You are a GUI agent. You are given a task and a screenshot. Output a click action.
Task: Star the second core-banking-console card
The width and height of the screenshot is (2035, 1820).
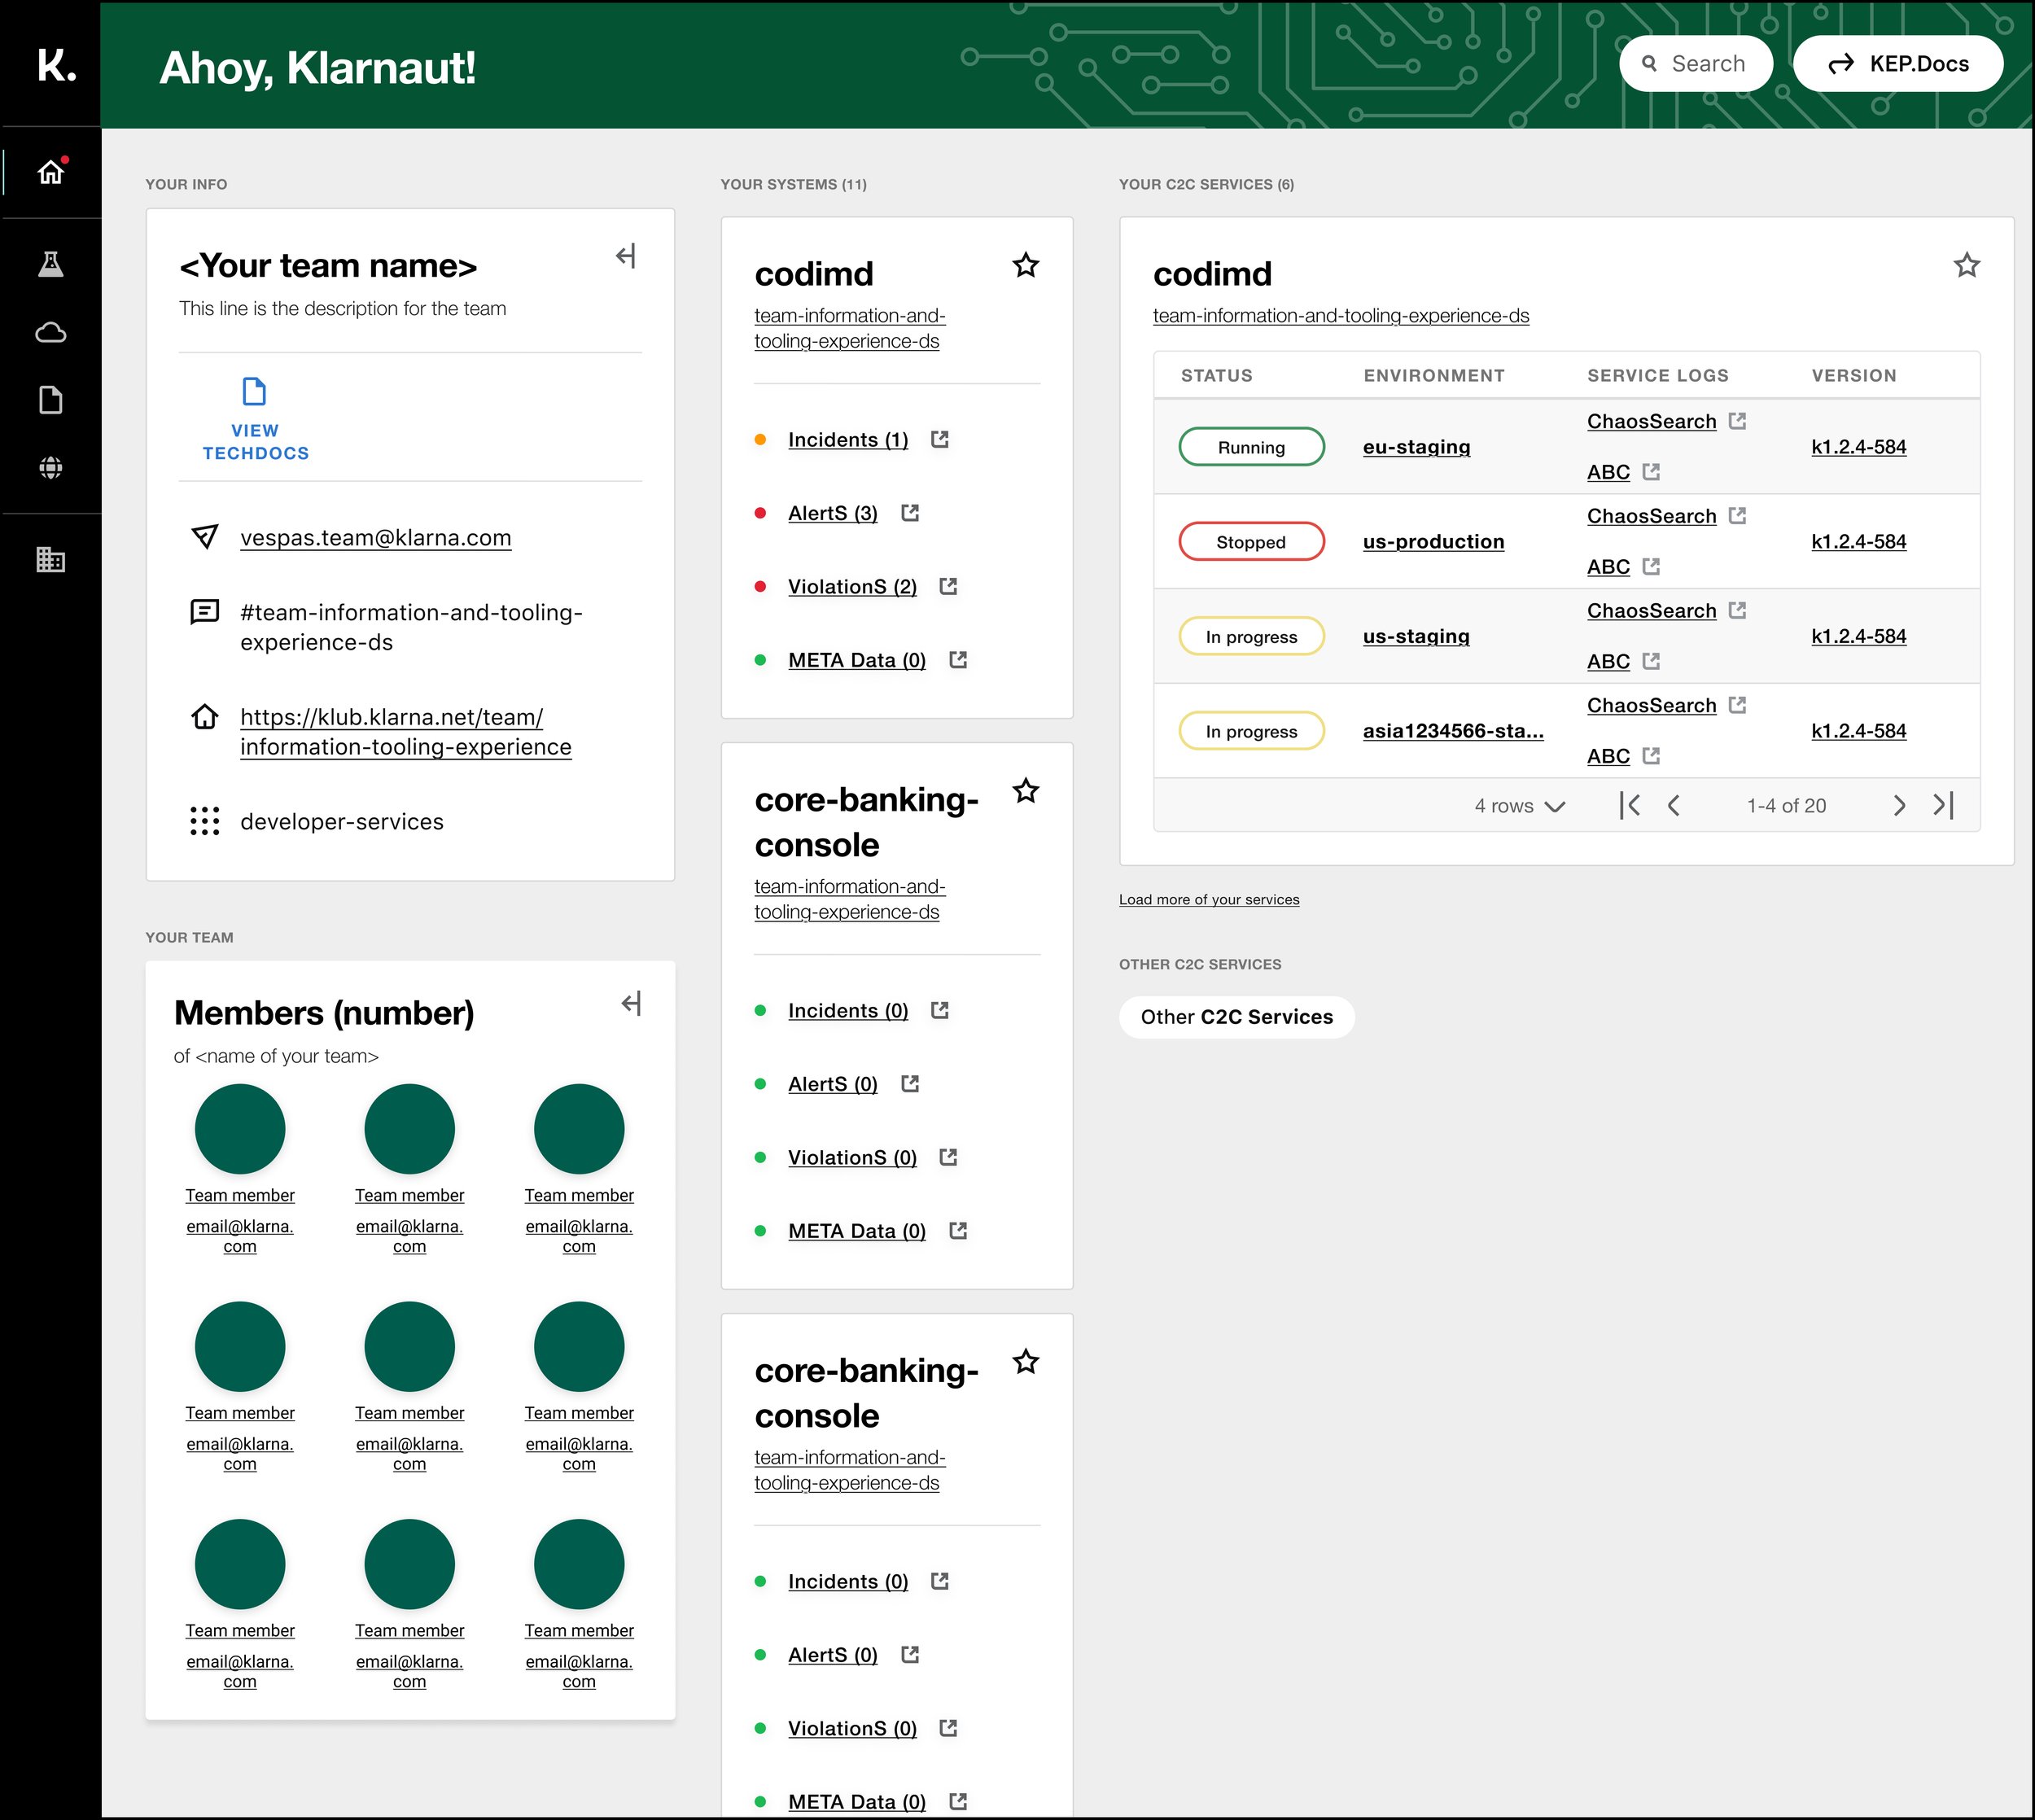[x=1026, y=1362]
